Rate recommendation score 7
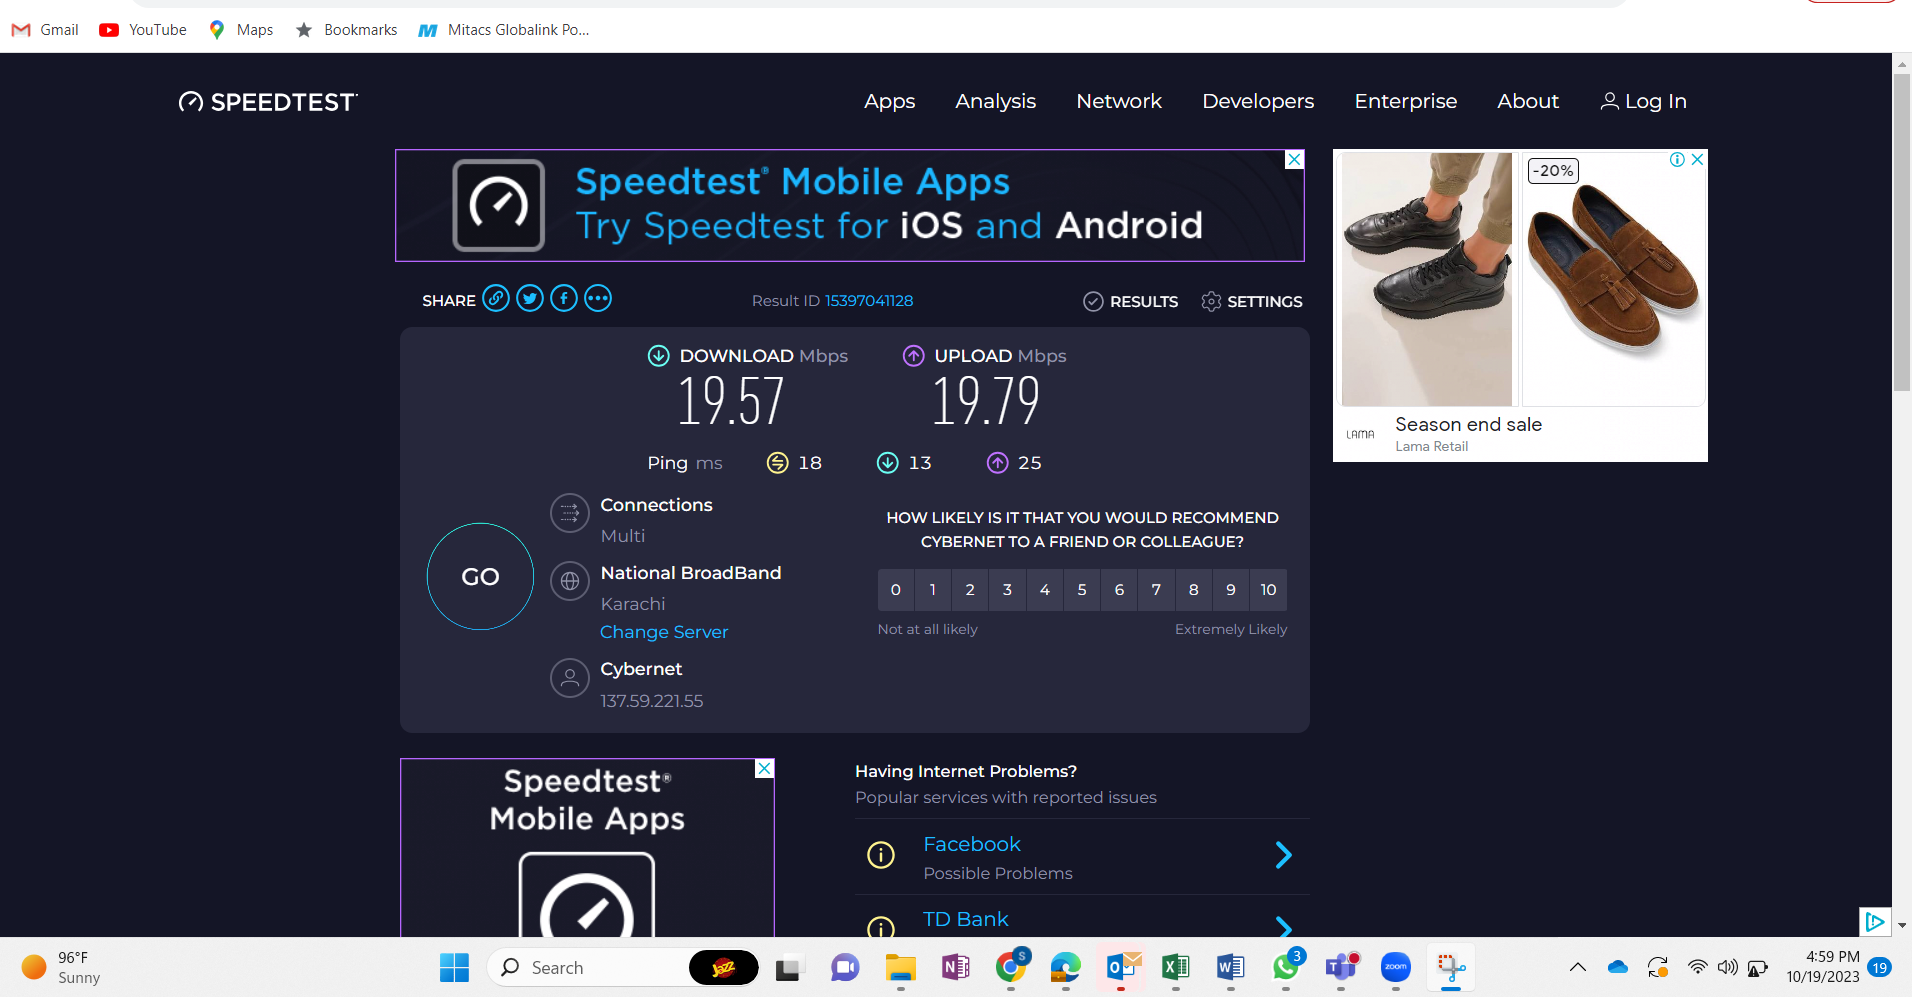Image resolution: width=1912 pixels, height=997 pixels. [1156, 590]
